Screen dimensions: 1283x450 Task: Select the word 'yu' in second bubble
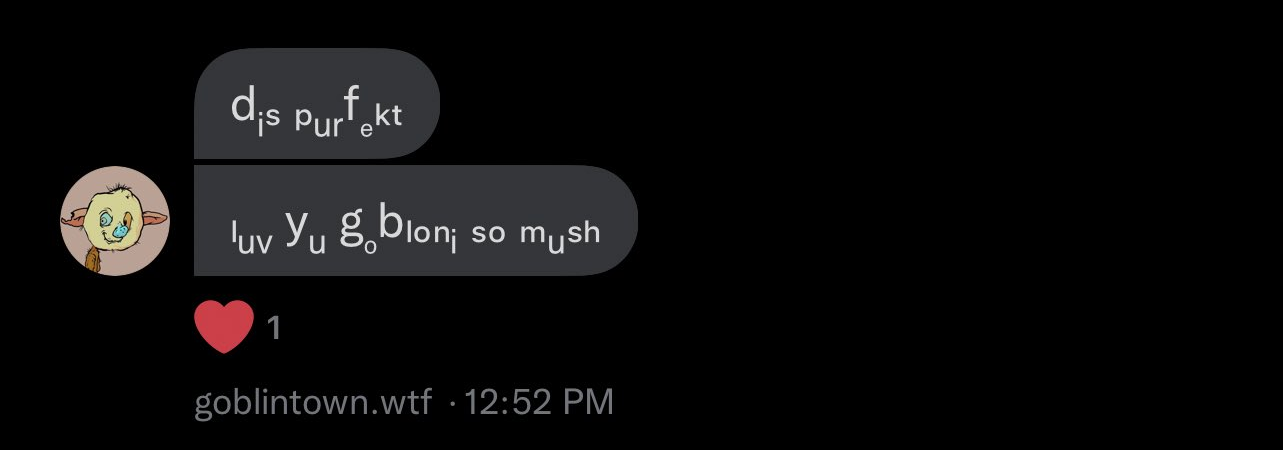(x=306, y=233)
